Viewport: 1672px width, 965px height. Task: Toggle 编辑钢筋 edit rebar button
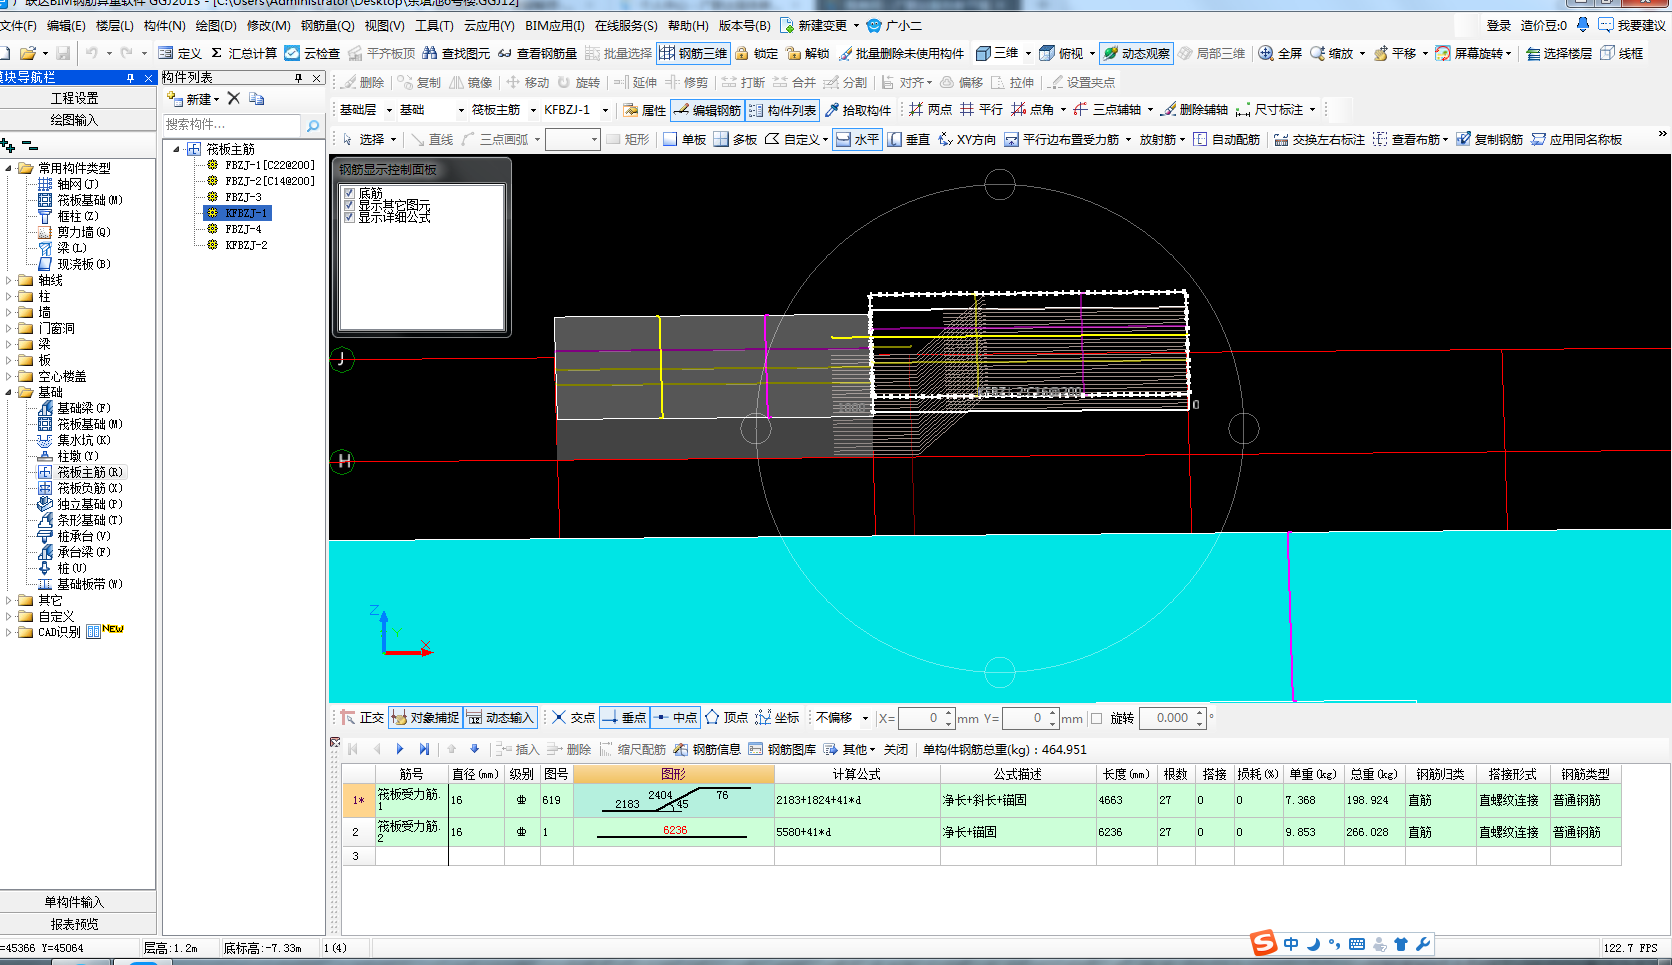(708, 110)
